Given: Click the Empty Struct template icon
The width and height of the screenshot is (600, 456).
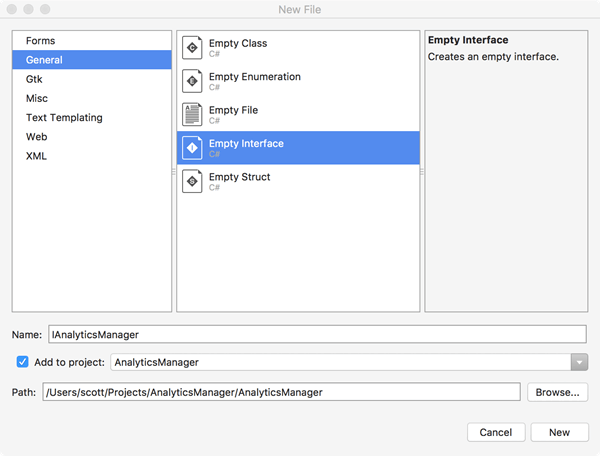Looking at the screenshot, I should [x=192, y=181].
